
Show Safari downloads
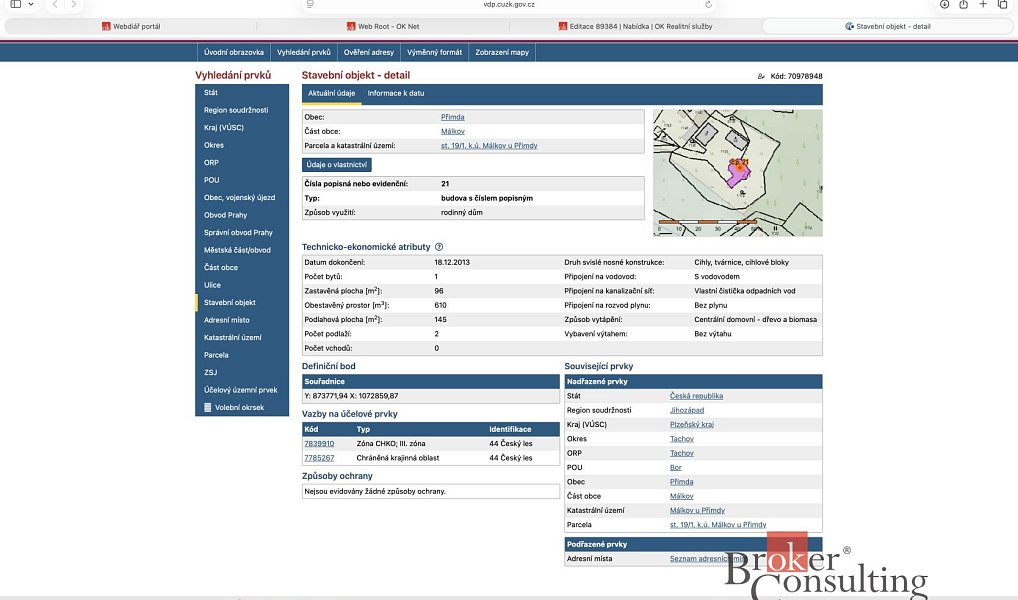(944, 4)
